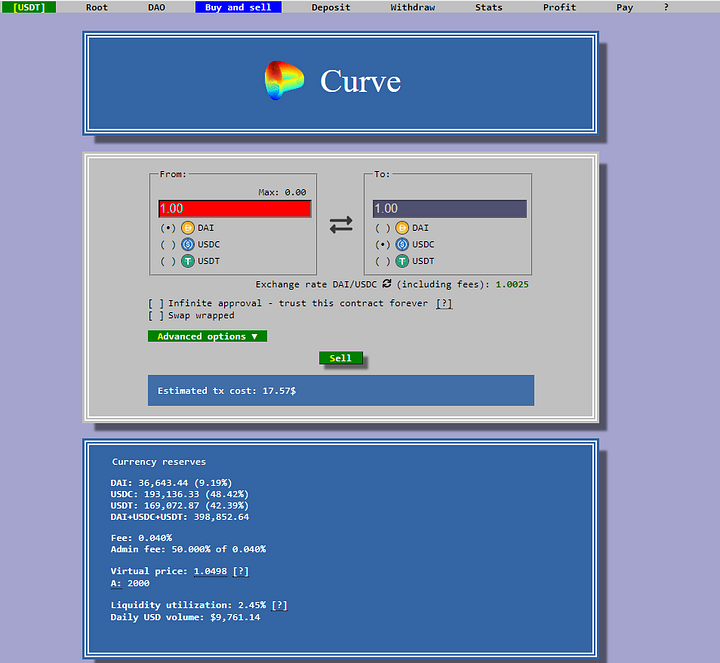
Task: Click DAI+USDC+USDT: 398,852.64 total line
Action: (180, 517)
